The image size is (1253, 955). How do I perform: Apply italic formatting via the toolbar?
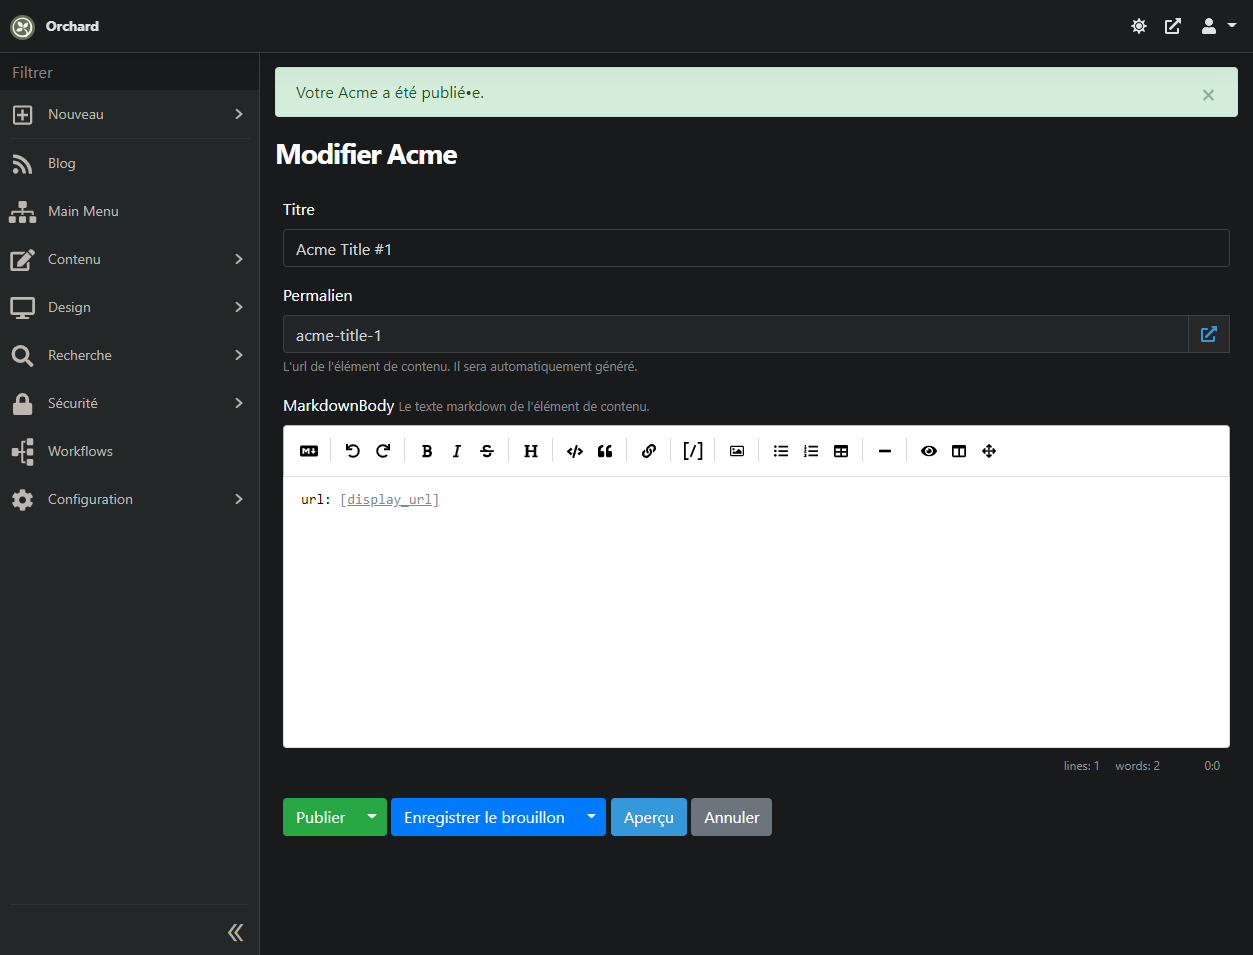(457, 451)
